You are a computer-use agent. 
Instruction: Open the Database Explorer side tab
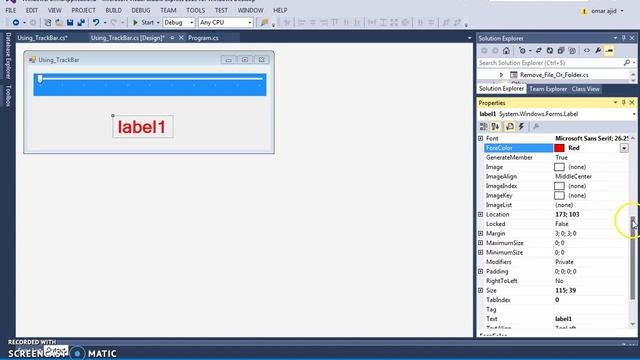coord(7,56)
